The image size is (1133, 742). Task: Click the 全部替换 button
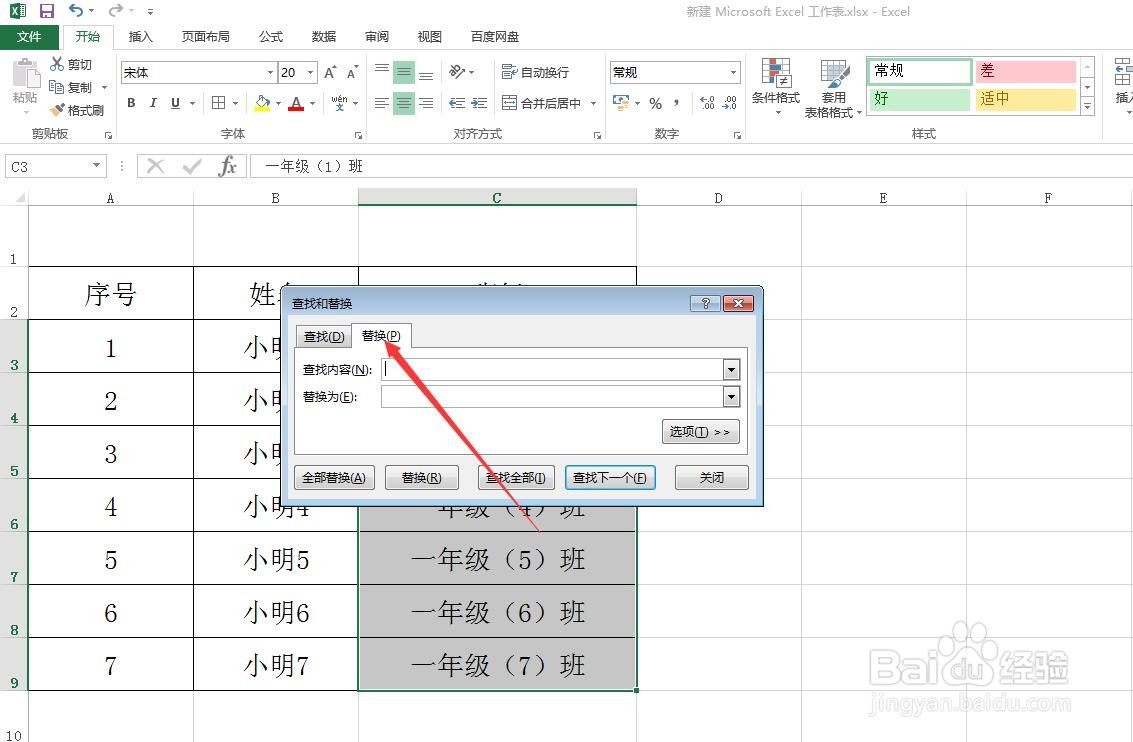(334, 477)
